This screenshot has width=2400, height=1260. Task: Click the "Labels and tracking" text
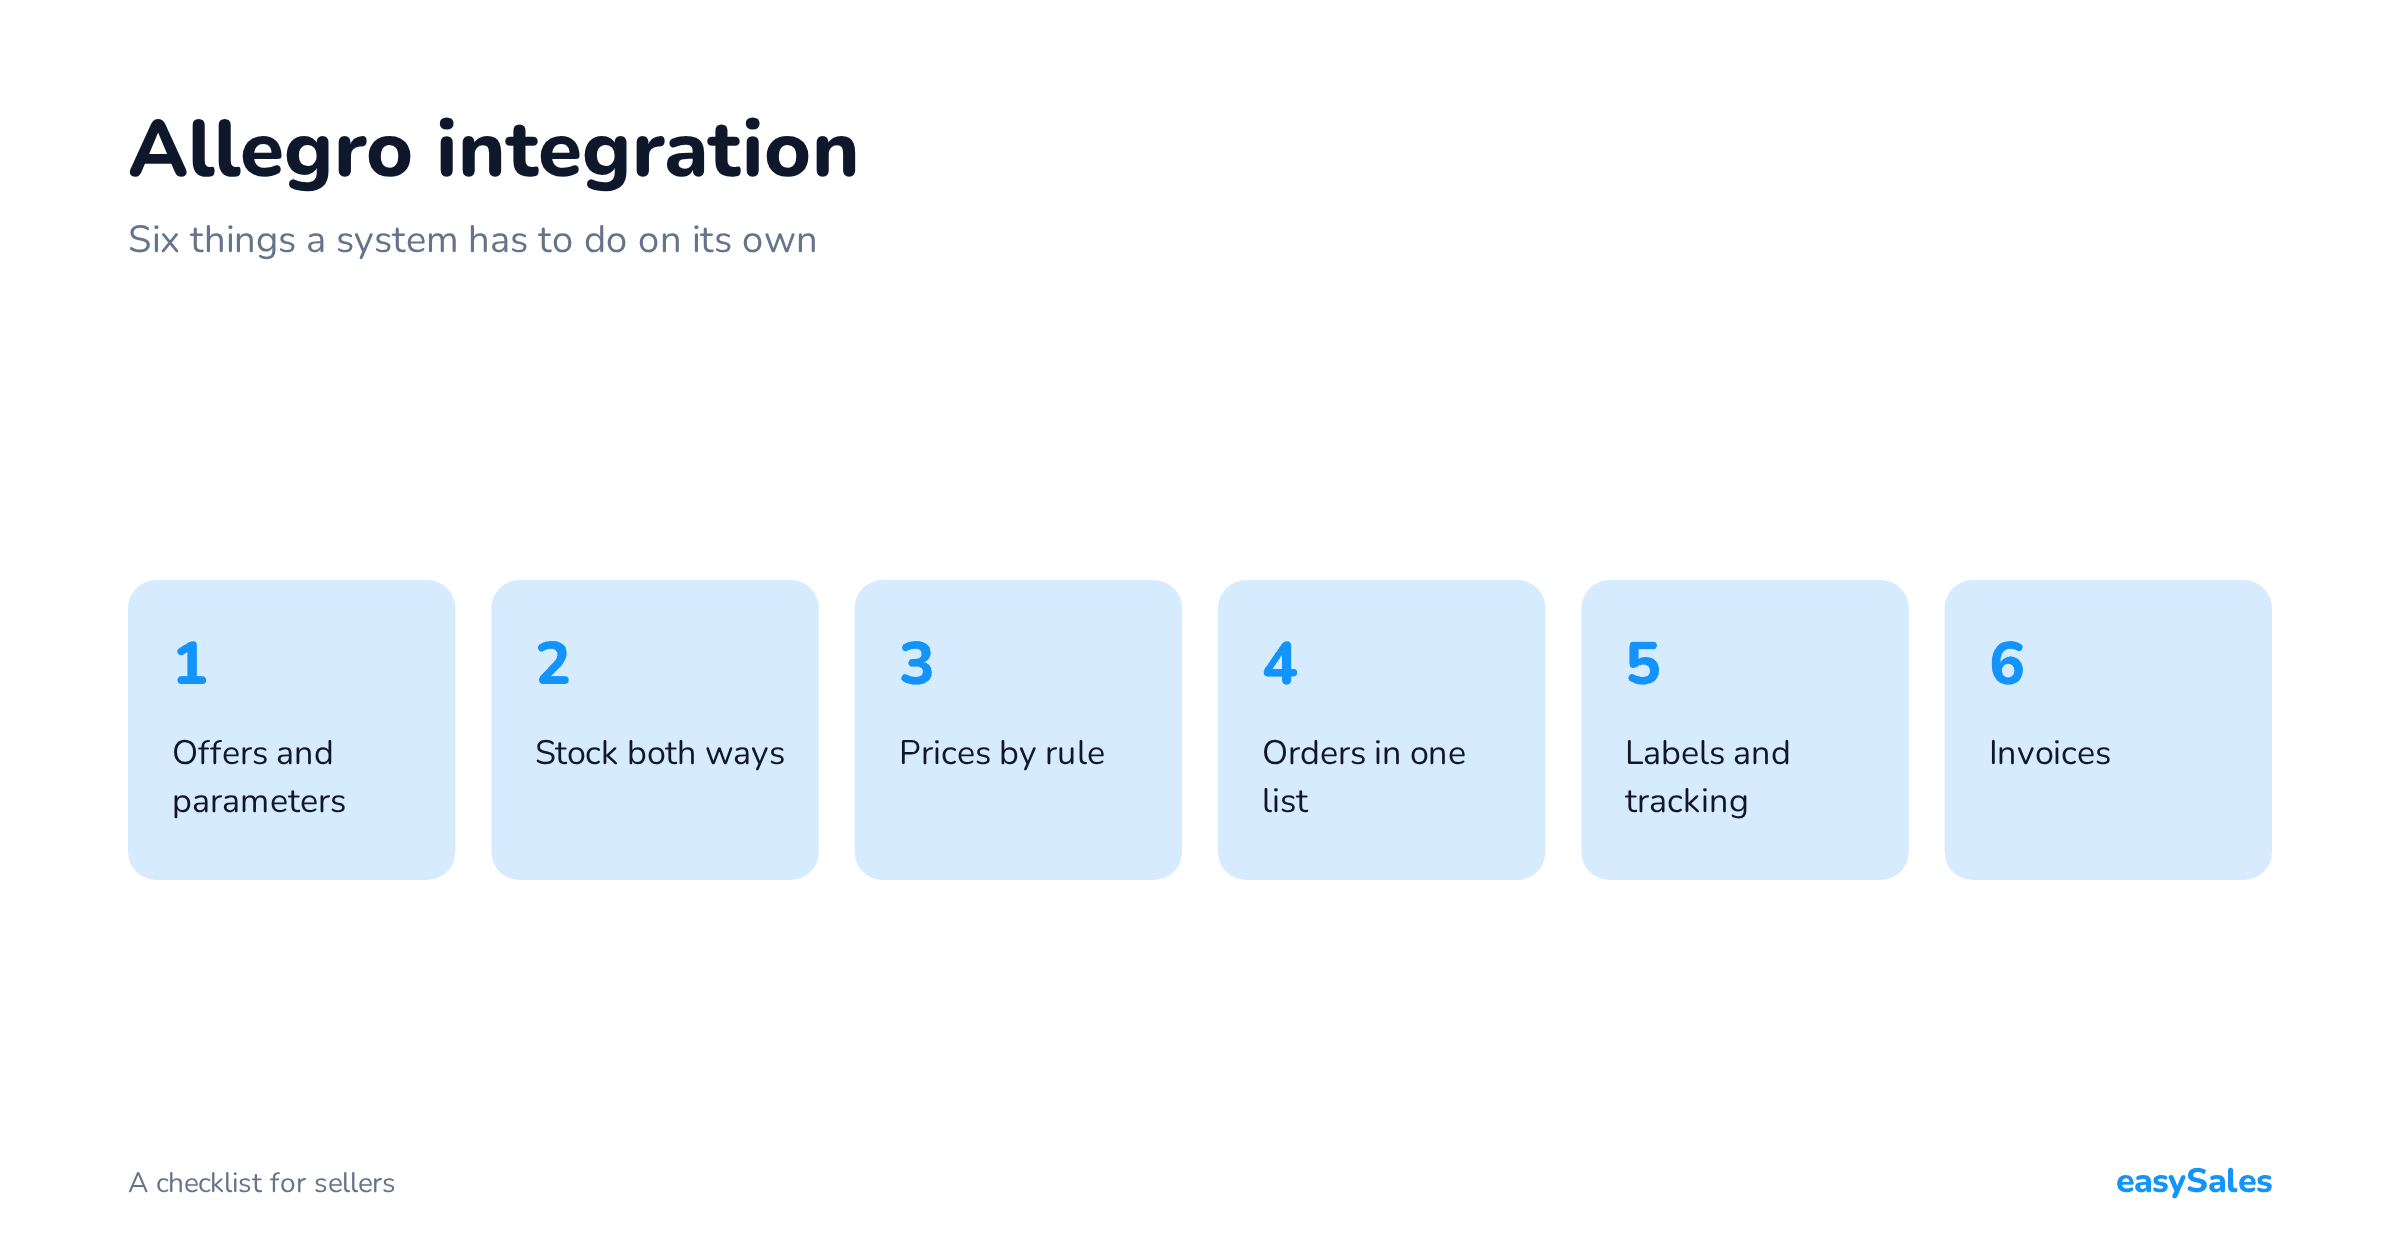pyautogui.click(x=1707, y=776)
